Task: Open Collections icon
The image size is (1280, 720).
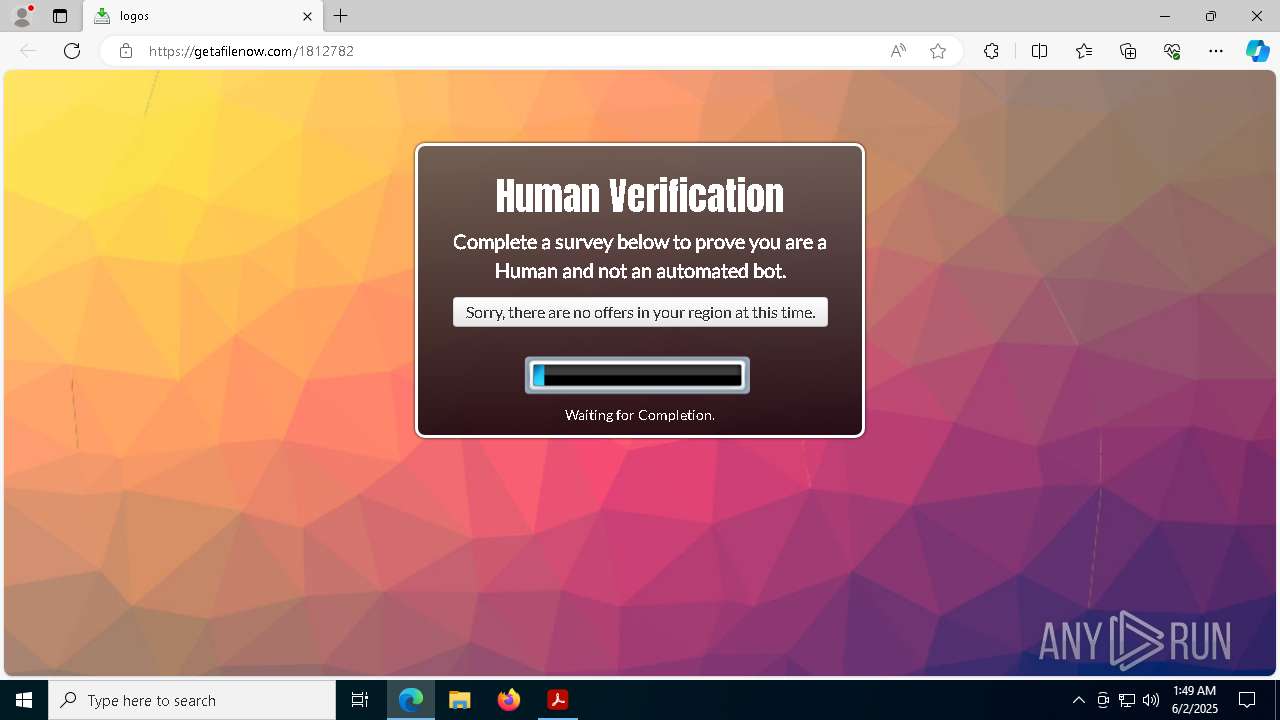Action: point(1128,51)
